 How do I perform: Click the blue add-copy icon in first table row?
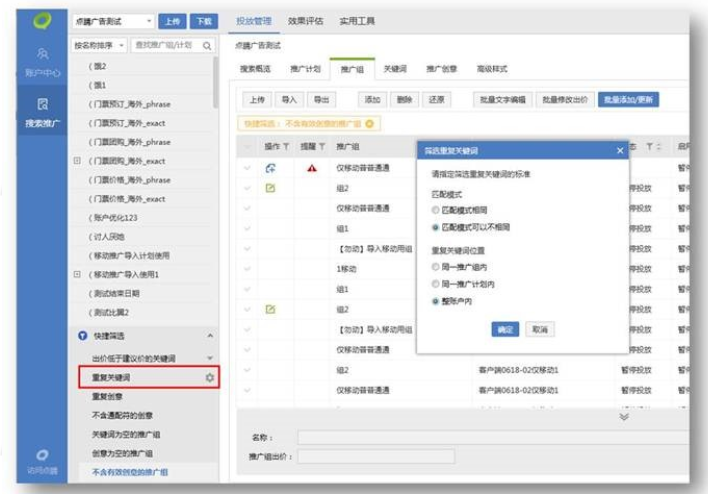click(x=270, y=168)
